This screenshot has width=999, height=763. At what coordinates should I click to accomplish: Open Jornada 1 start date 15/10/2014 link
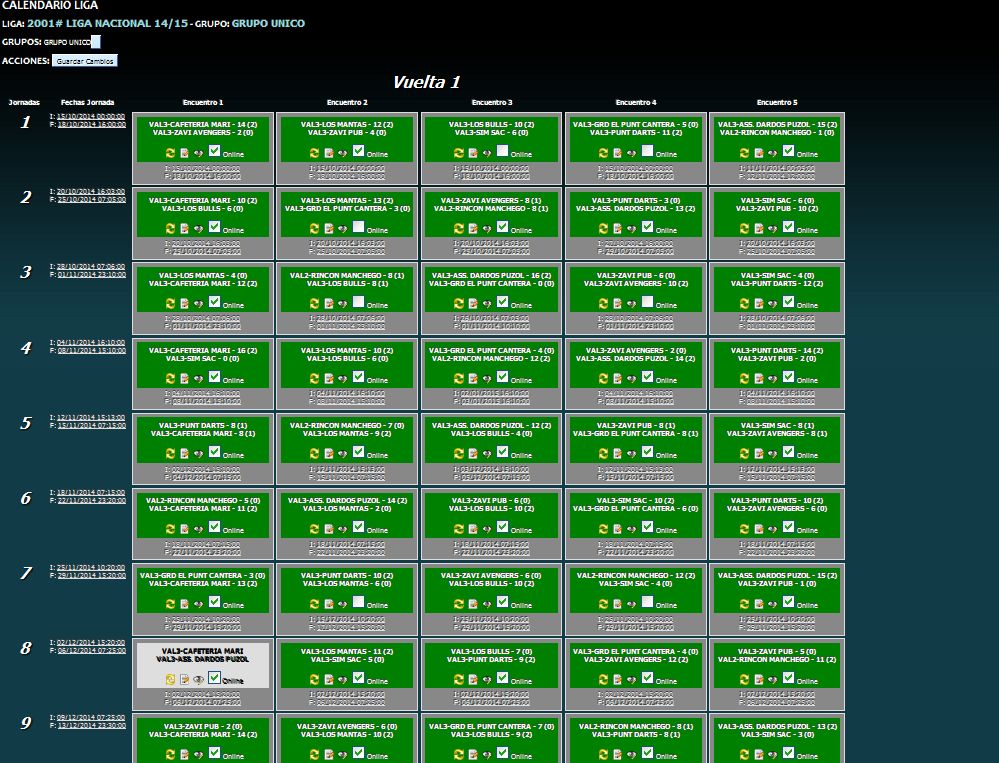point(91,116)
